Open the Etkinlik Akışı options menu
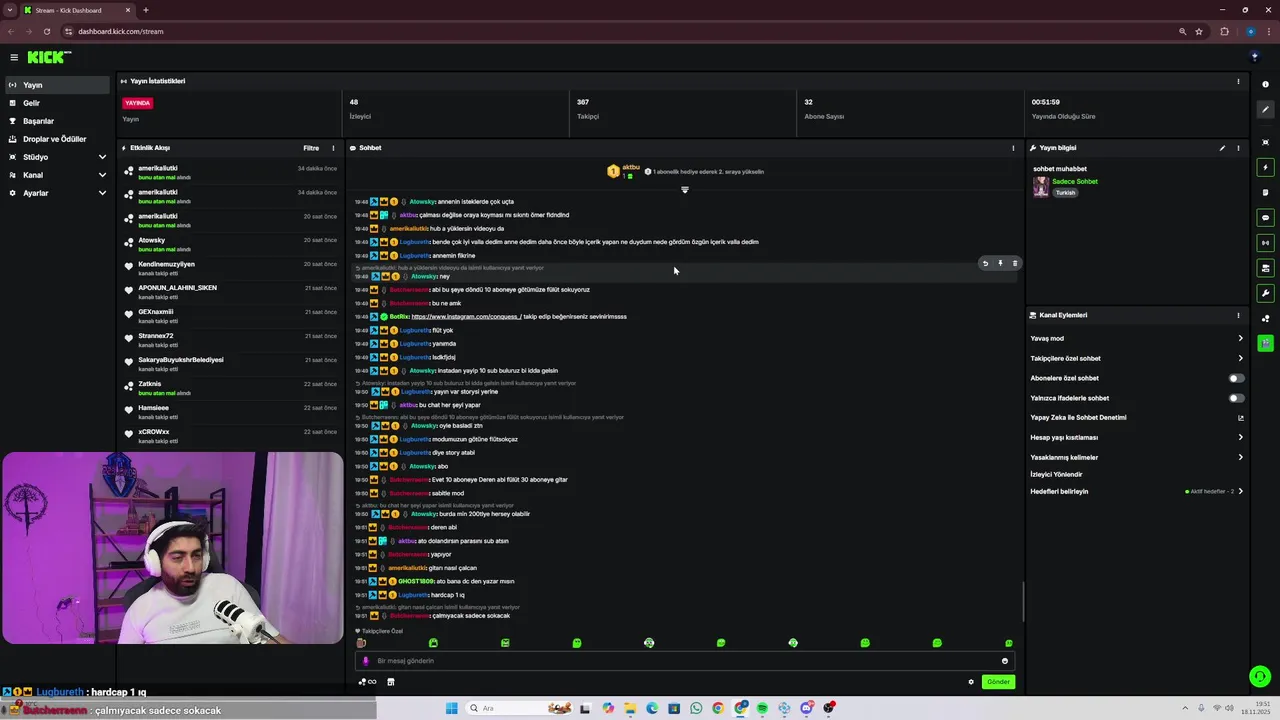Image resolution: width=1280 pixels, height=720 pixels. [x=333, y=148]
